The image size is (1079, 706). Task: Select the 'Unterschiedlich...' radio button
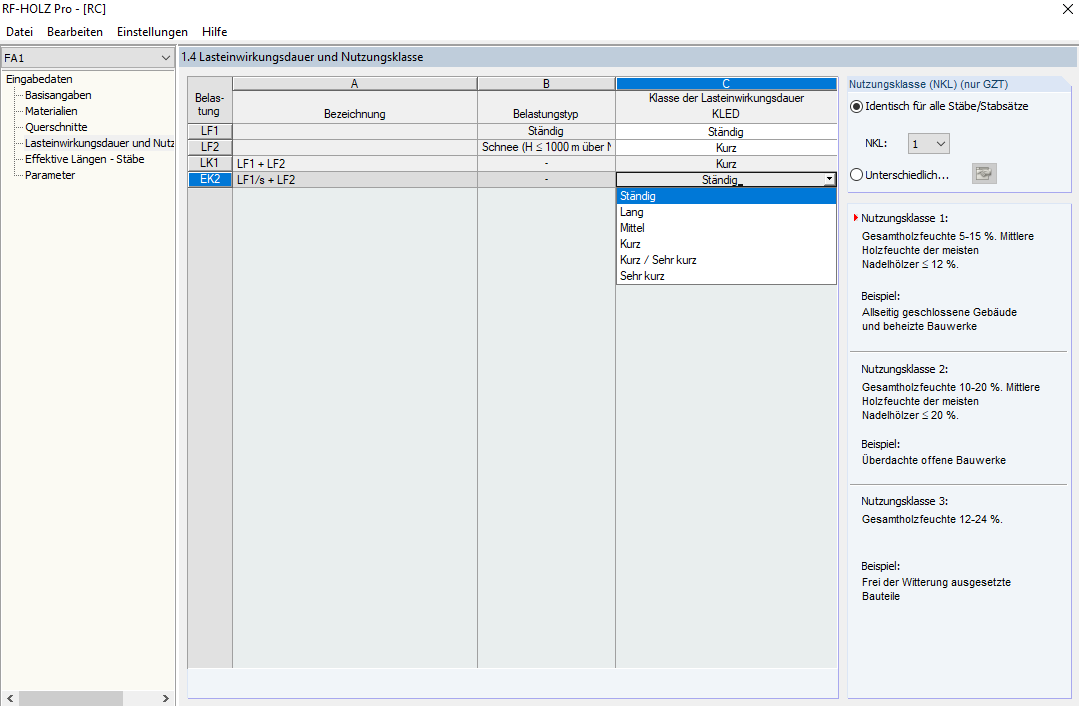(x=856, y=175)
